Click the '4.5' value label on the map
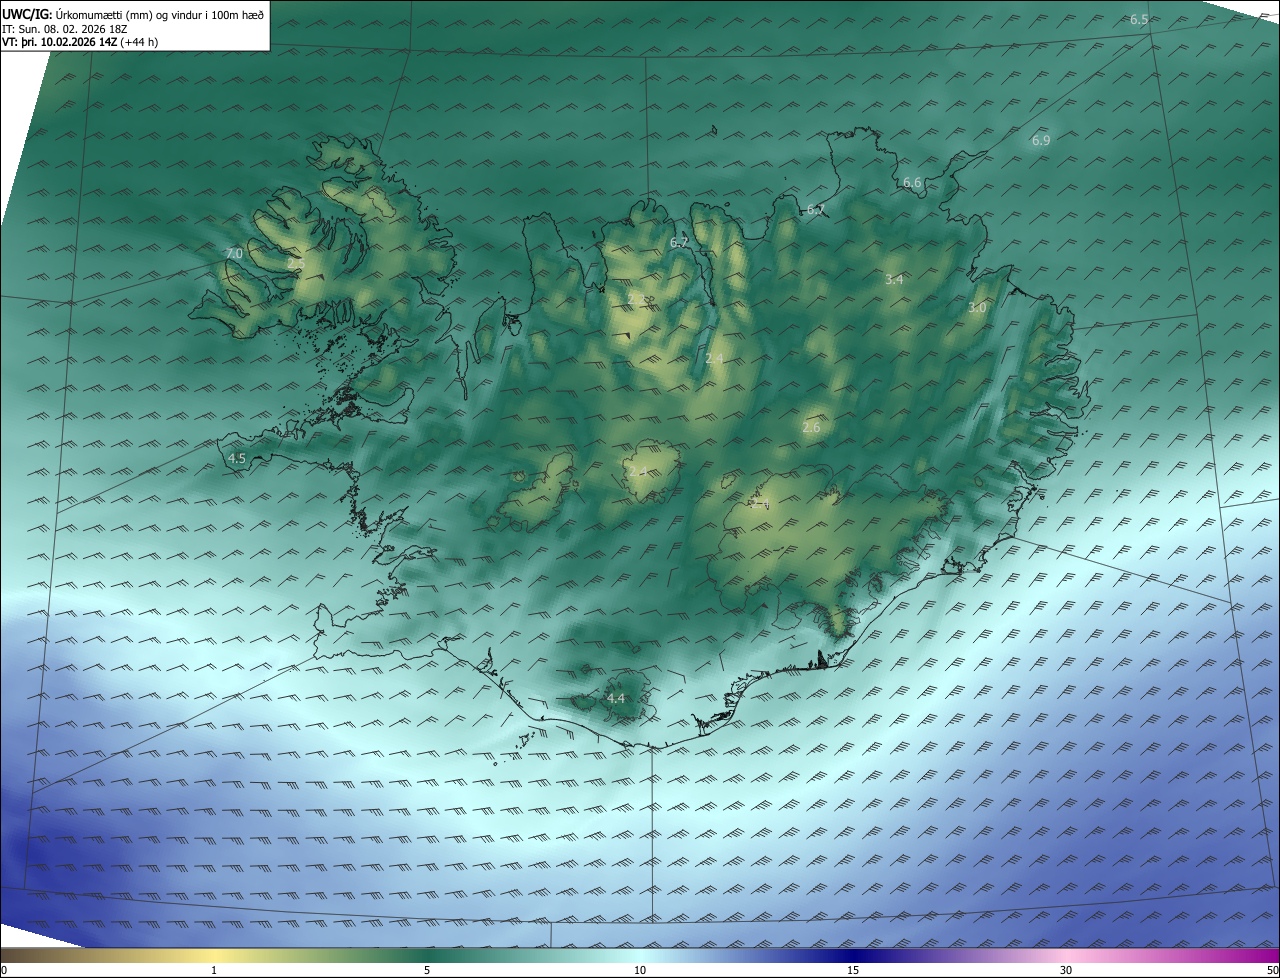 pyautogui.click(x=237, y=458)
